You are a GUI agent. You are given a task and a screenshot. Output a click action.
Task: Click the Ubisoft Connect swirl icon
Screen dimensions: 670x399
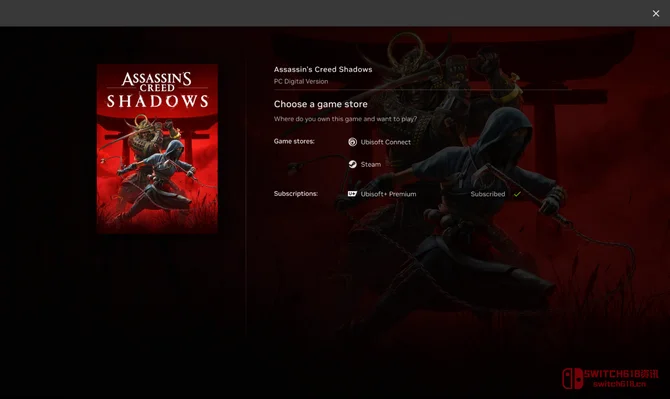(x=352, y=142)
